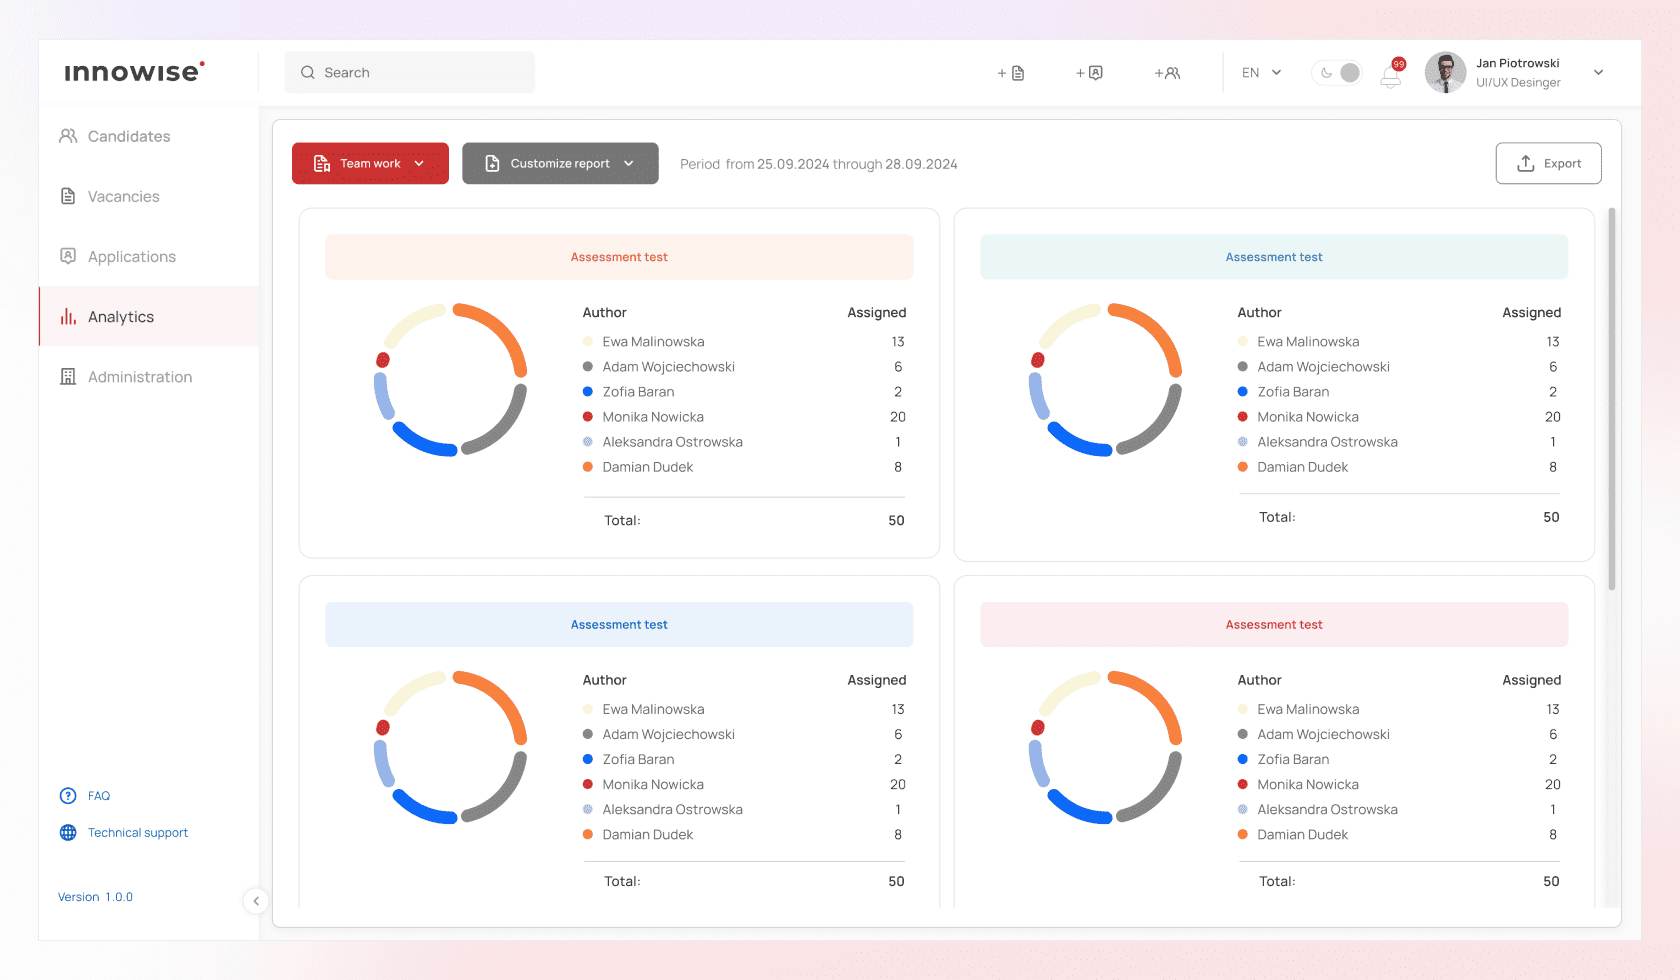Click the teal Assessment test header
The image size is (1680, 980).
[1274, 257]
